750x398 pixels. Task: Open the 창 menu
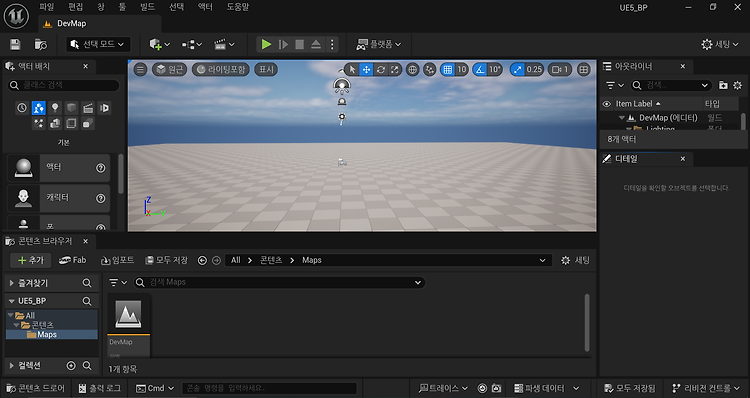tap(100, 7)
